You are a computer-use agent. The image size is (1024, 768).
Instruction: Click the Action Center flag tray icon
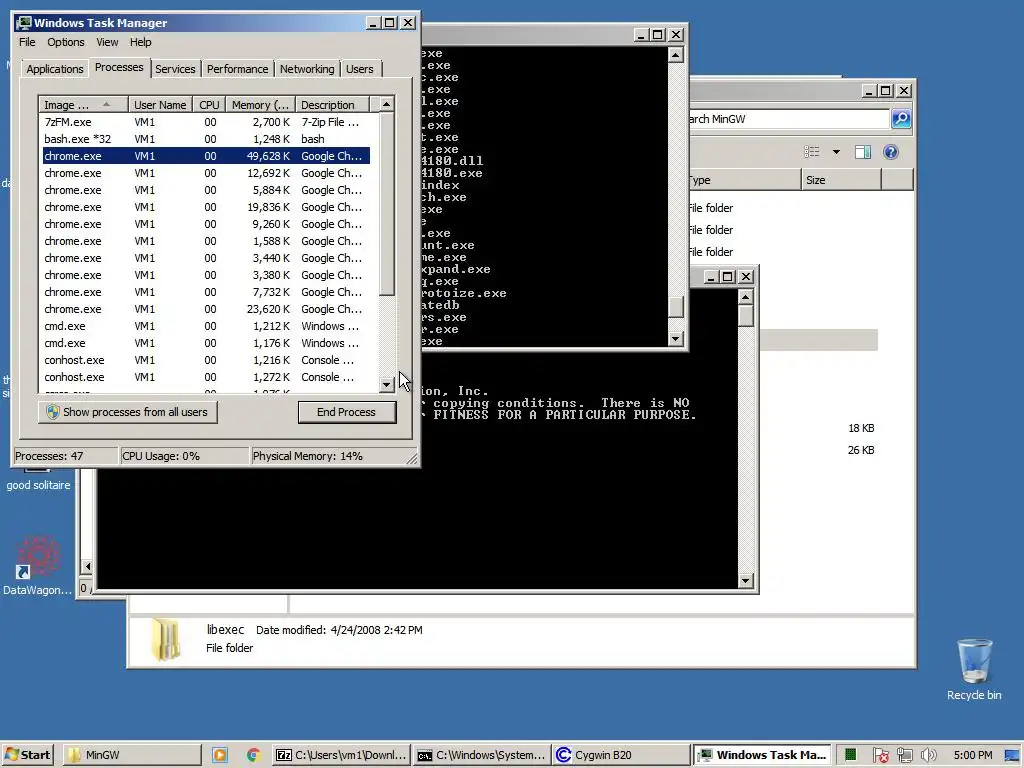click(x=880, y=755)
